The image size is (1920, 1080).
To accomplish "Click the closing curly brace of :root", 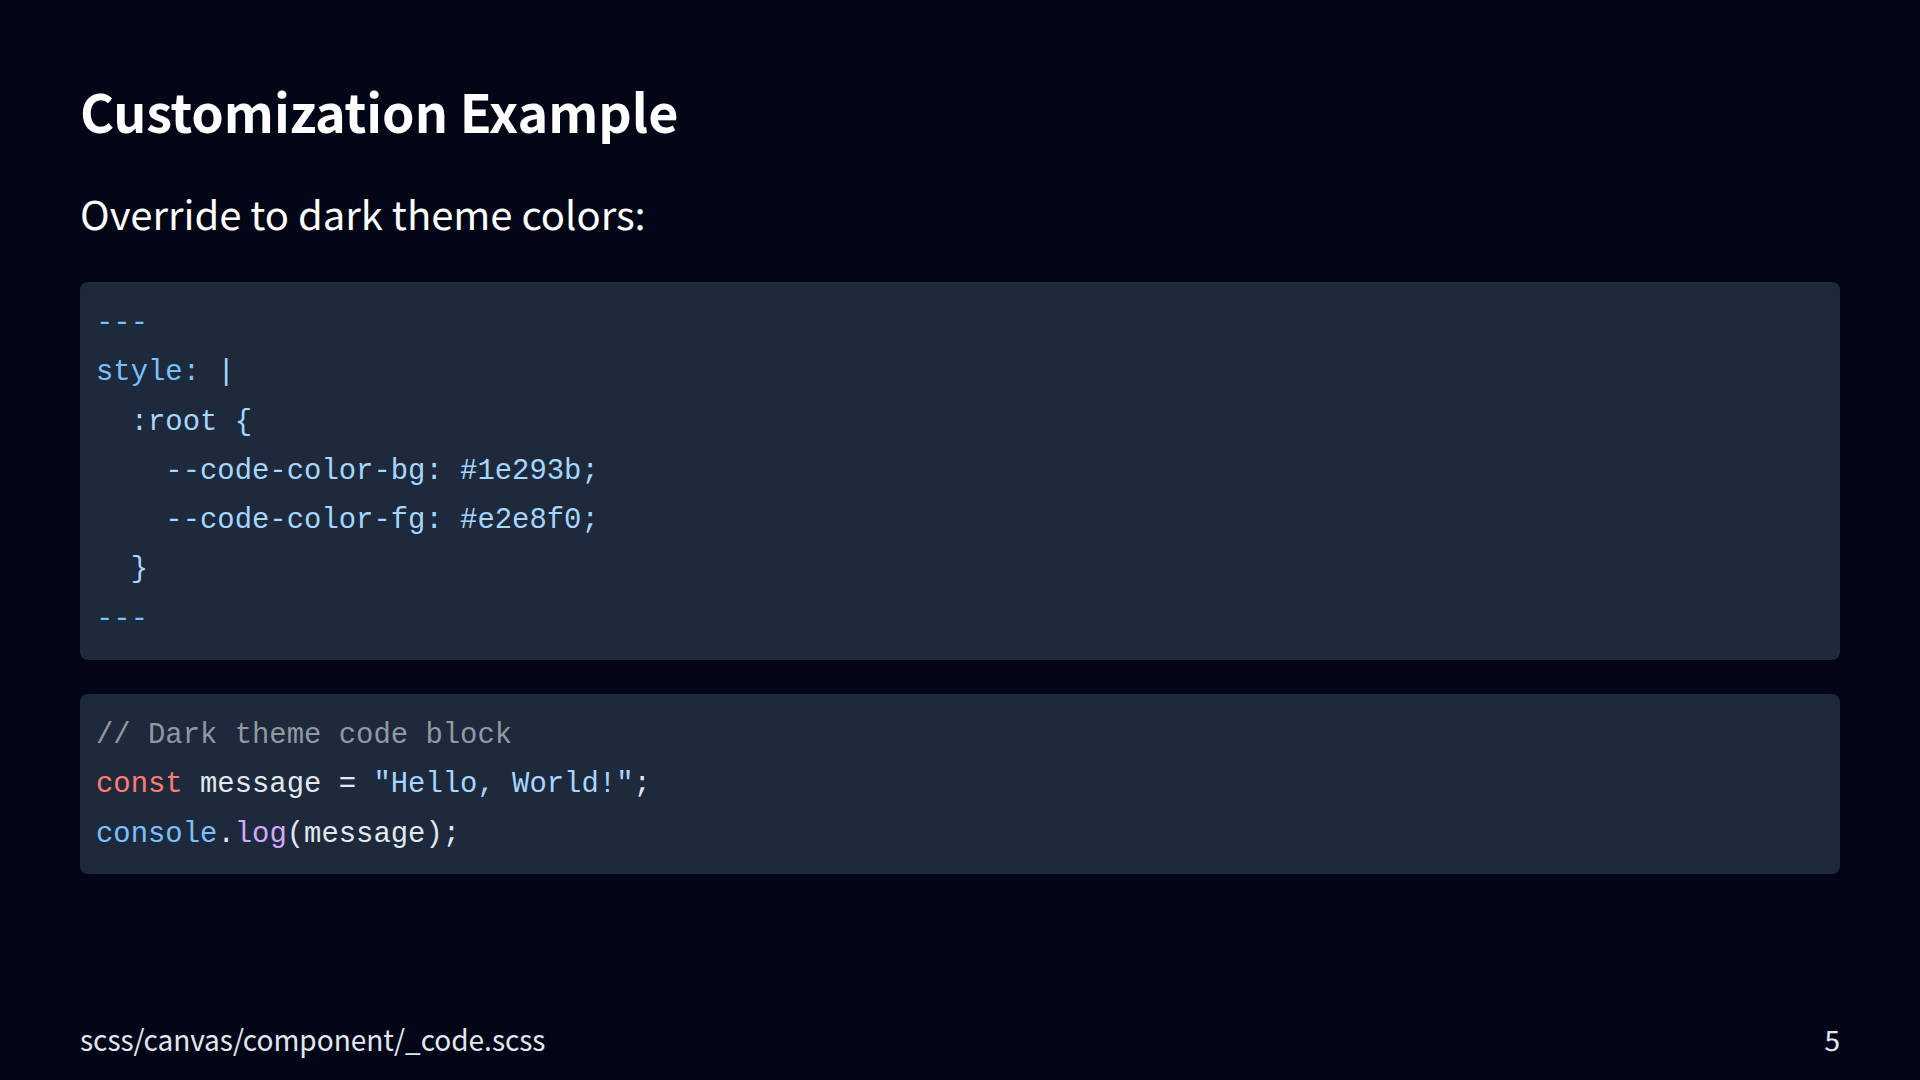I will click(x=139, y=568).
